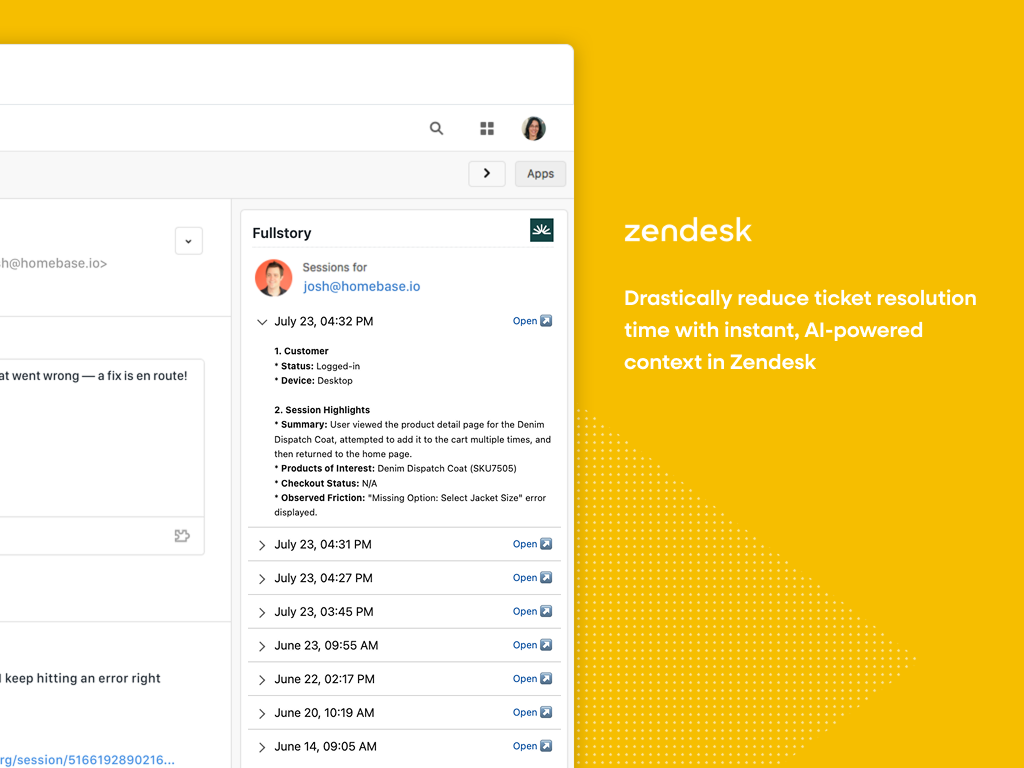Click the puzzle piece icon in reply box
Viewport: 1024px width, 768px height.
pyautogui.click(x=182, y=536)
